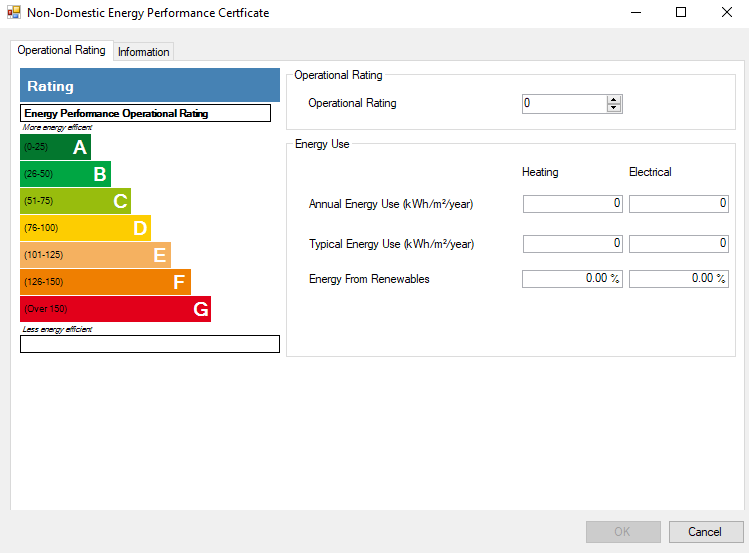Click the yellow D rating band

(85, 228)
